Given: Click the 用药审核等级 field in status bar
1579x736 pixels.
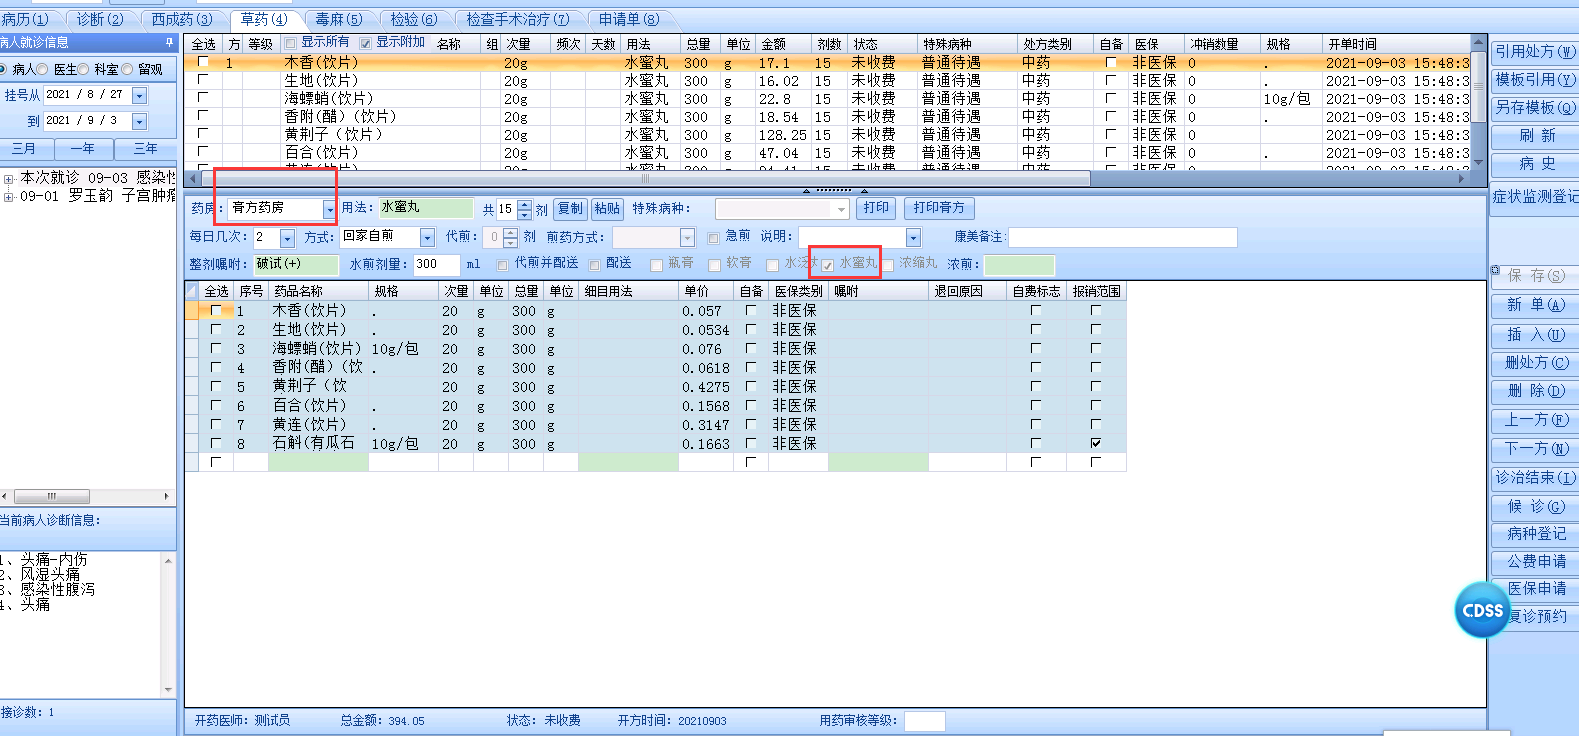Looking at the screenshot, I should point(925,721).
